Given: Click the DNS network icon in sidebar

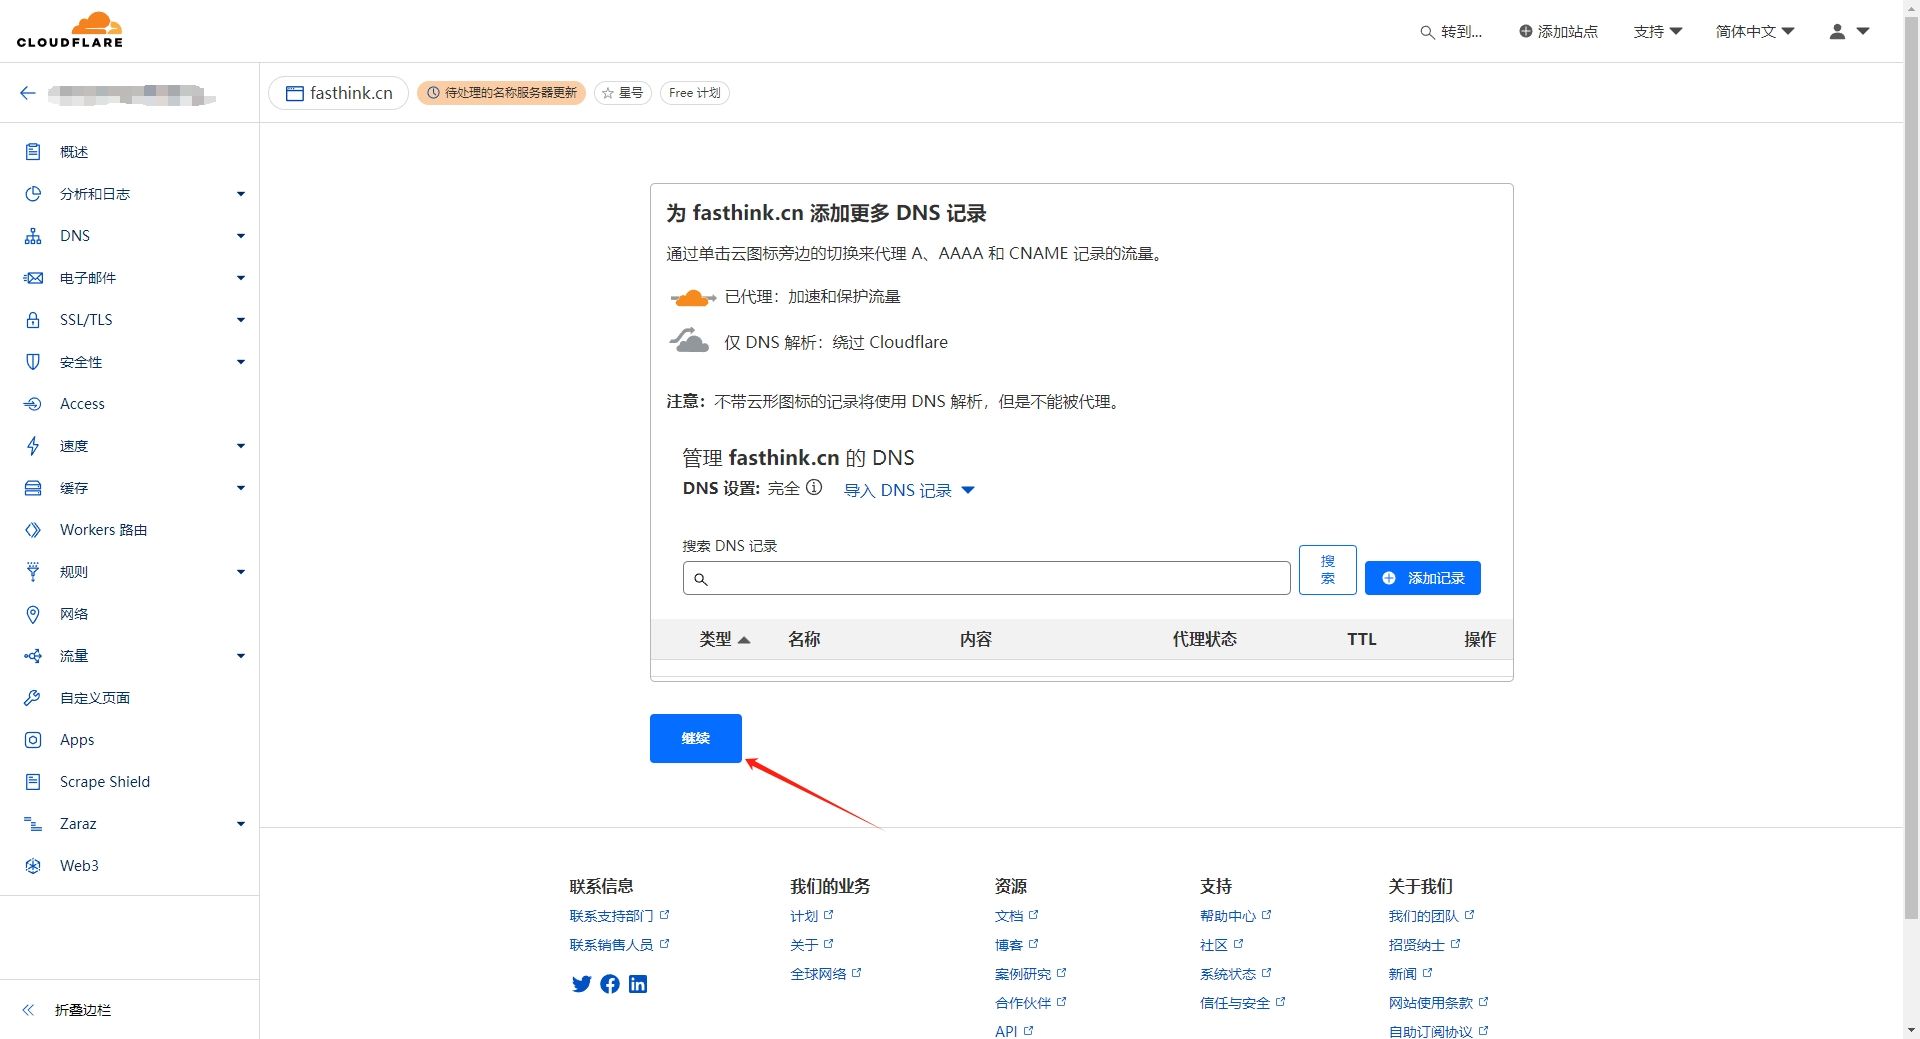Looking at the screenshot, I should [x=33, y=236].
